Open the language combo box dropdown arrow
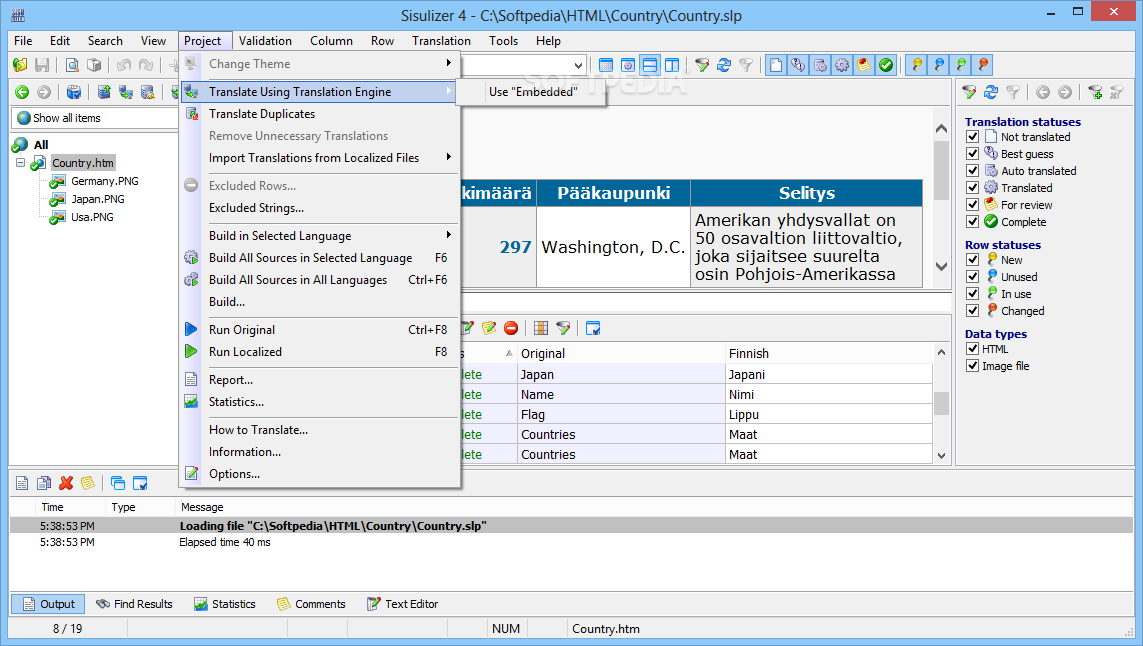 [578, 65]
